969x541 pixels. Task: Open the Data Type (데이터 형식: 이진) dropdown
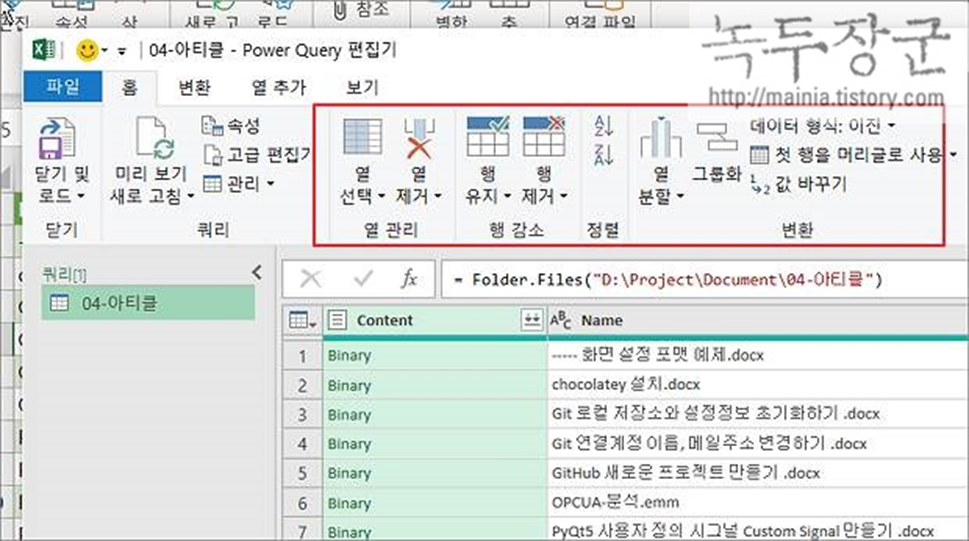click(823, 126)
